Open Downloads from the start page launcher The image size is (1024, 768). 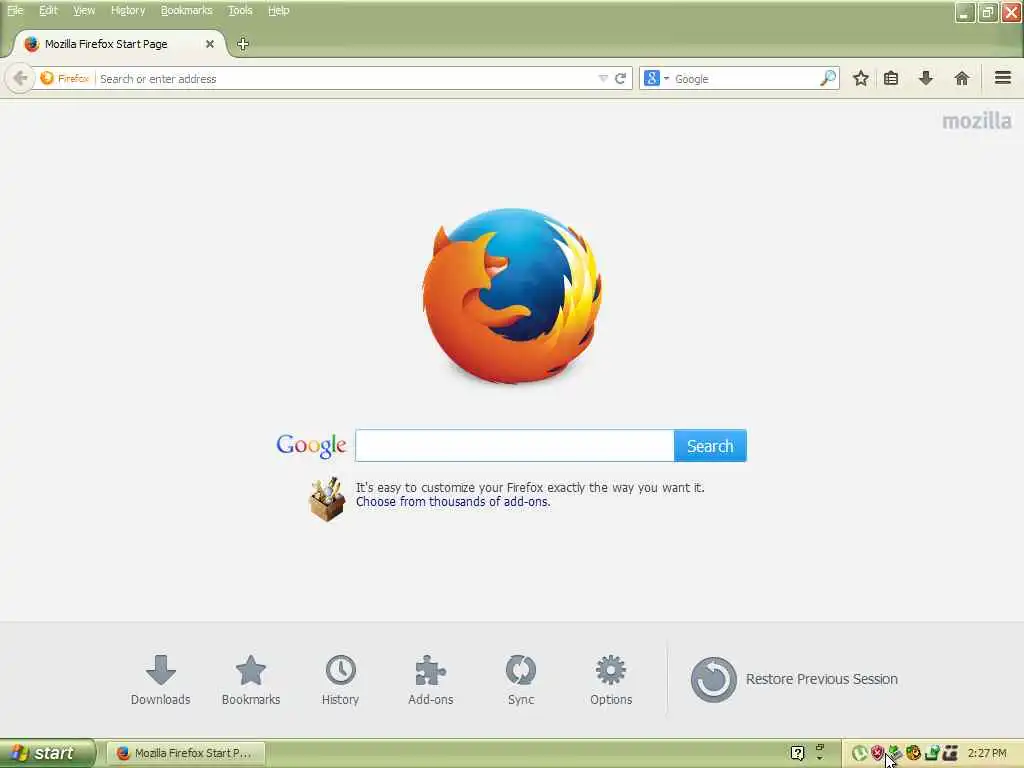click(161, 680)
